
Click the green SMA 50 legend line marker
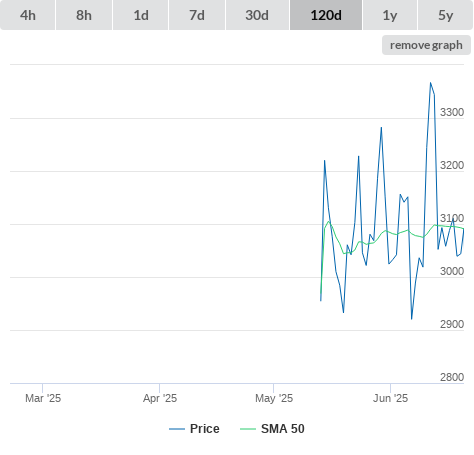248,429
